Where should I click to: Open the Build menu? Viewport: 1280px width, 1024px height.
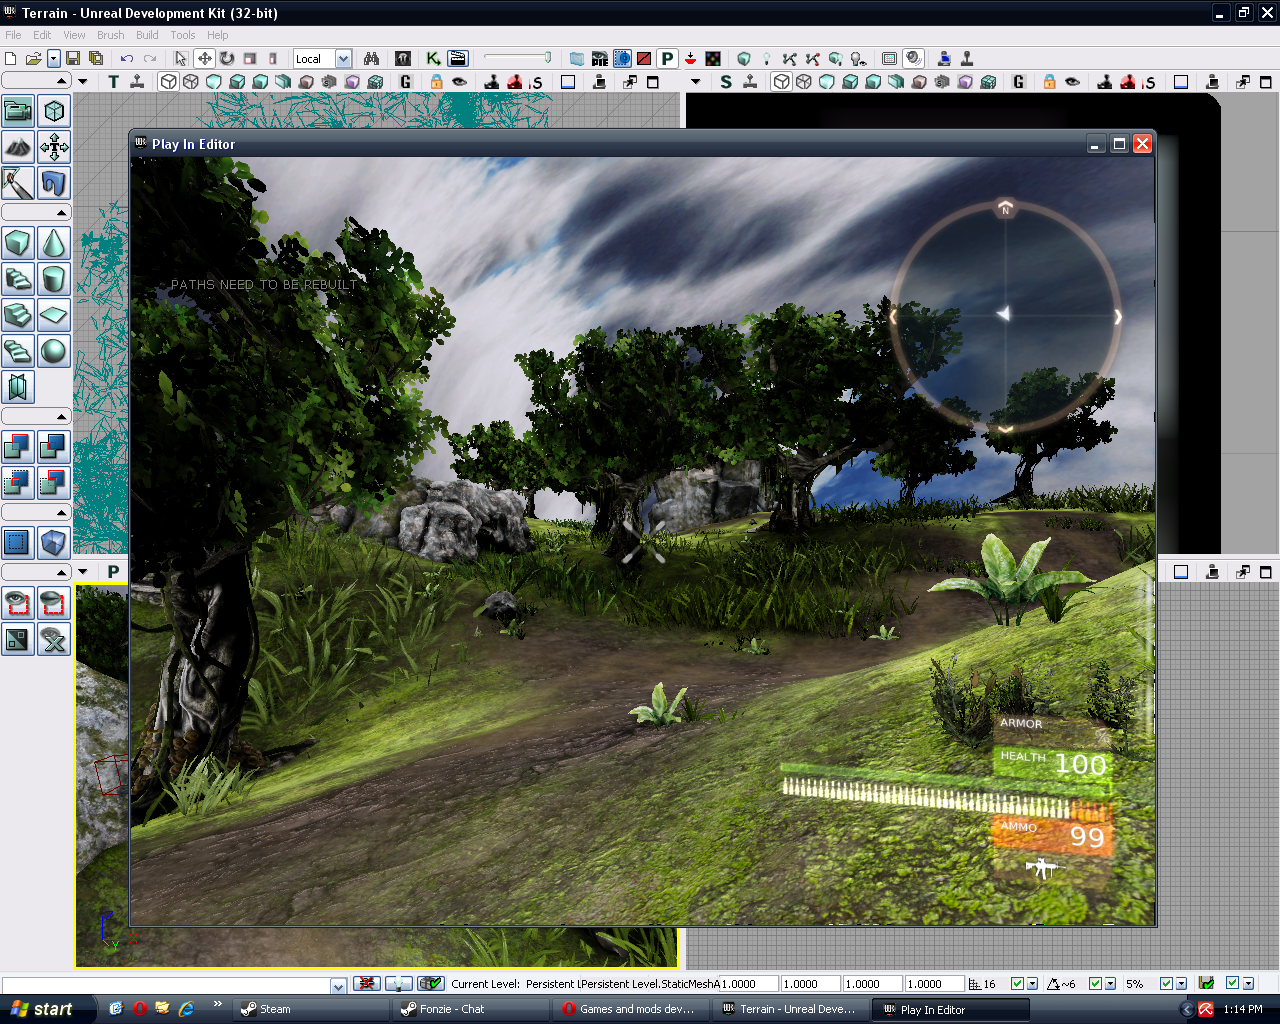[x=147, y=35]
